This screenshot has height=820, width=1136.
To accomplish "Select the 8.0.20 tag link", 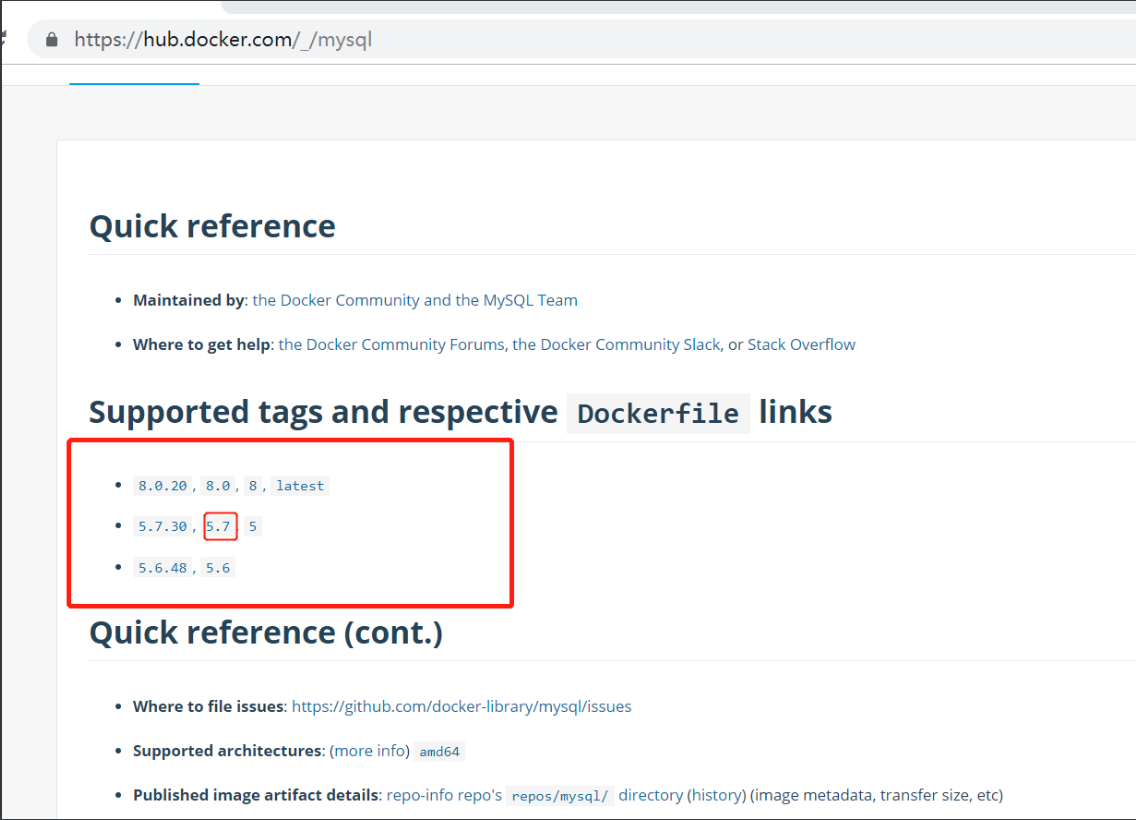I will (162, 485).
